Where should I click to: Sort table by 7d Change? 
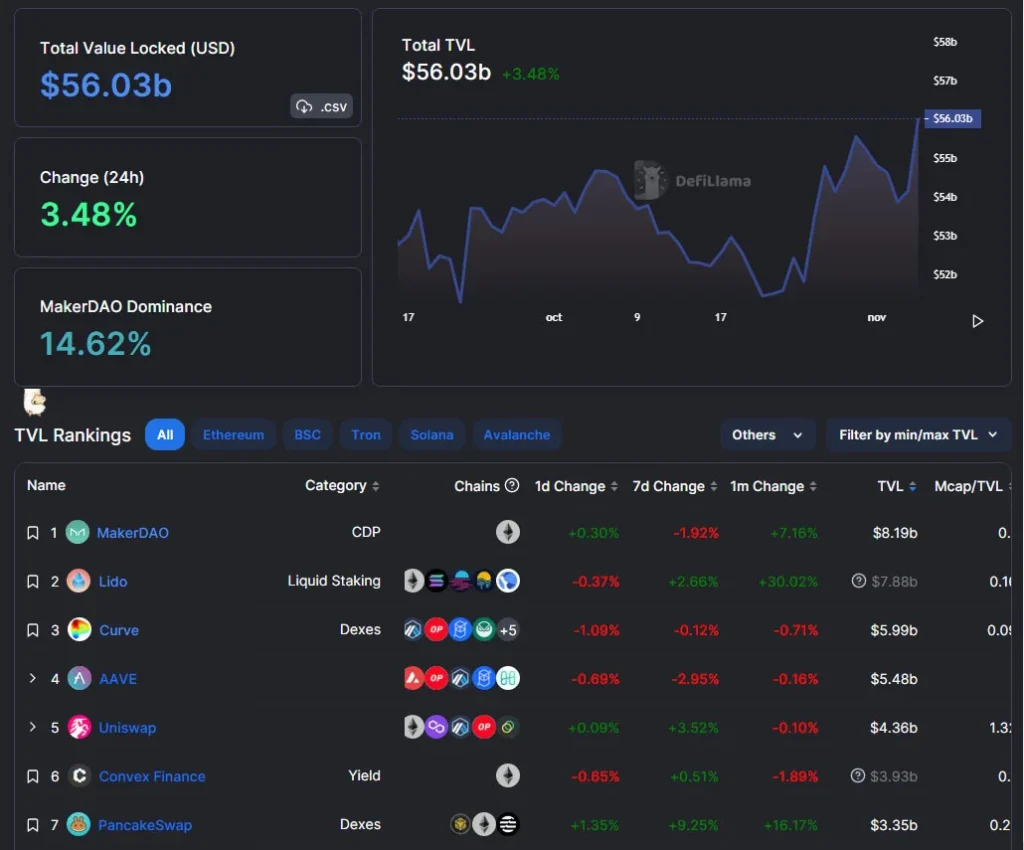(x=675, y=486)
